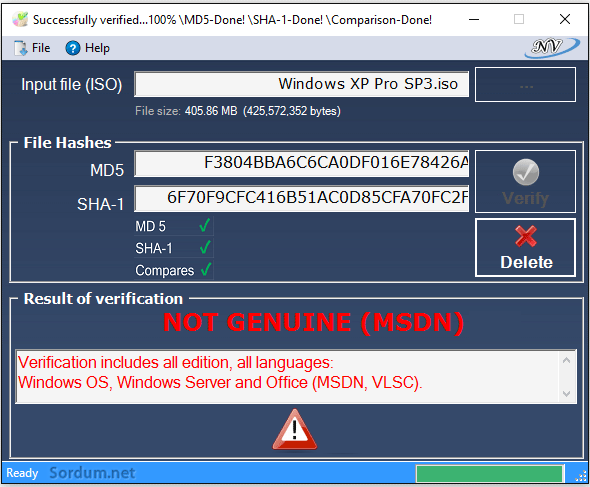Click the Input file ISO path field
This screenshot has height=487, width=590.
click(301, 84)
